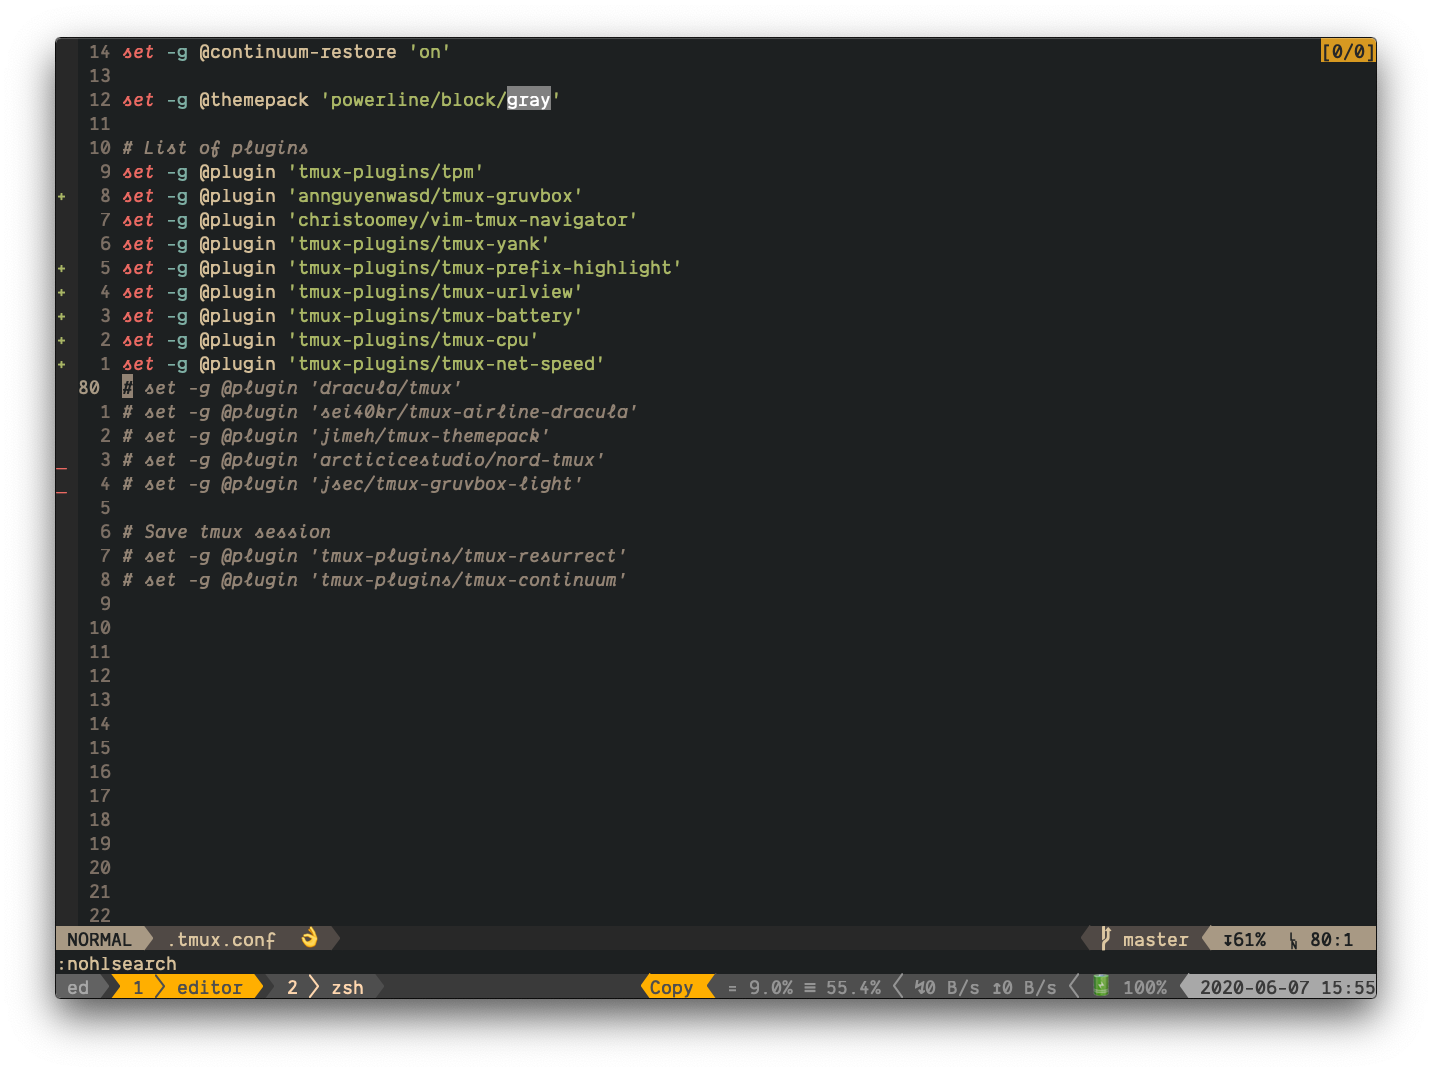Click the memory icon before 55.4%

(x=810, y=988)
